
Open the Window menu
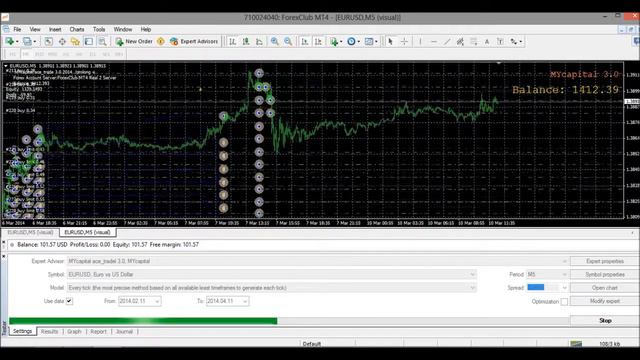click(x=122, y=29)
